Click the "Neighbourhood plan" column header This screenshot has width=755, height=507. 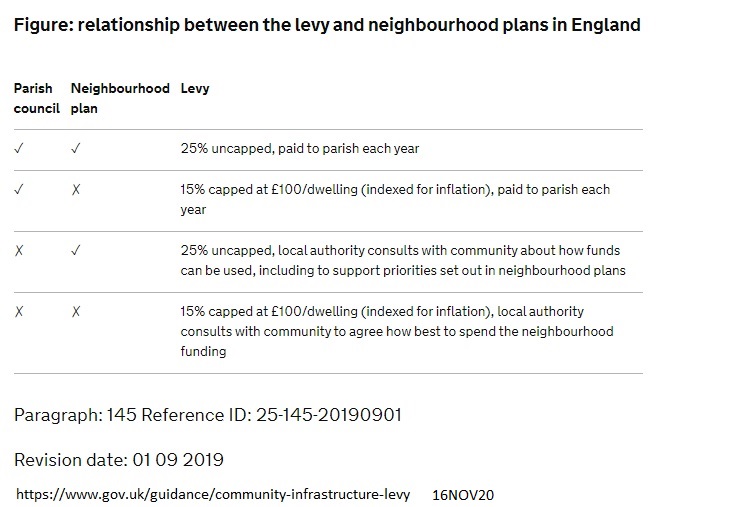tap(120, 98)
